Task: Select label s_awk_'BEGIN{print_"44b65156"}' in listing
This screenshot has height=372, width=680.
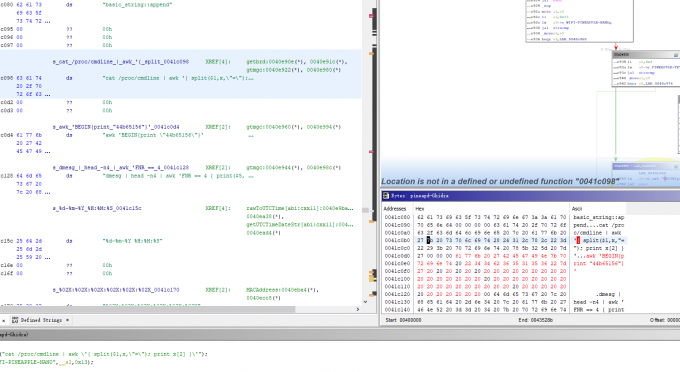Action: pyautogui.click(x=116, y=127)
